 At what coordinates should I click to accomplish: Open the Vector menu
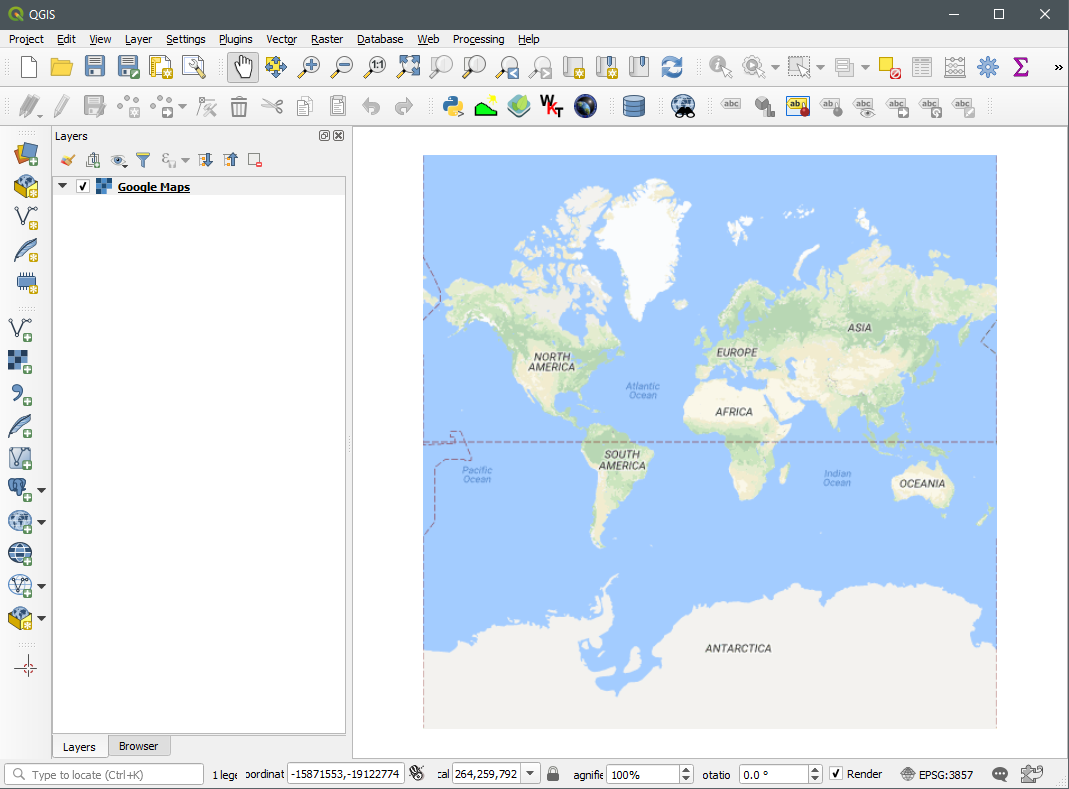coord(281,39)
